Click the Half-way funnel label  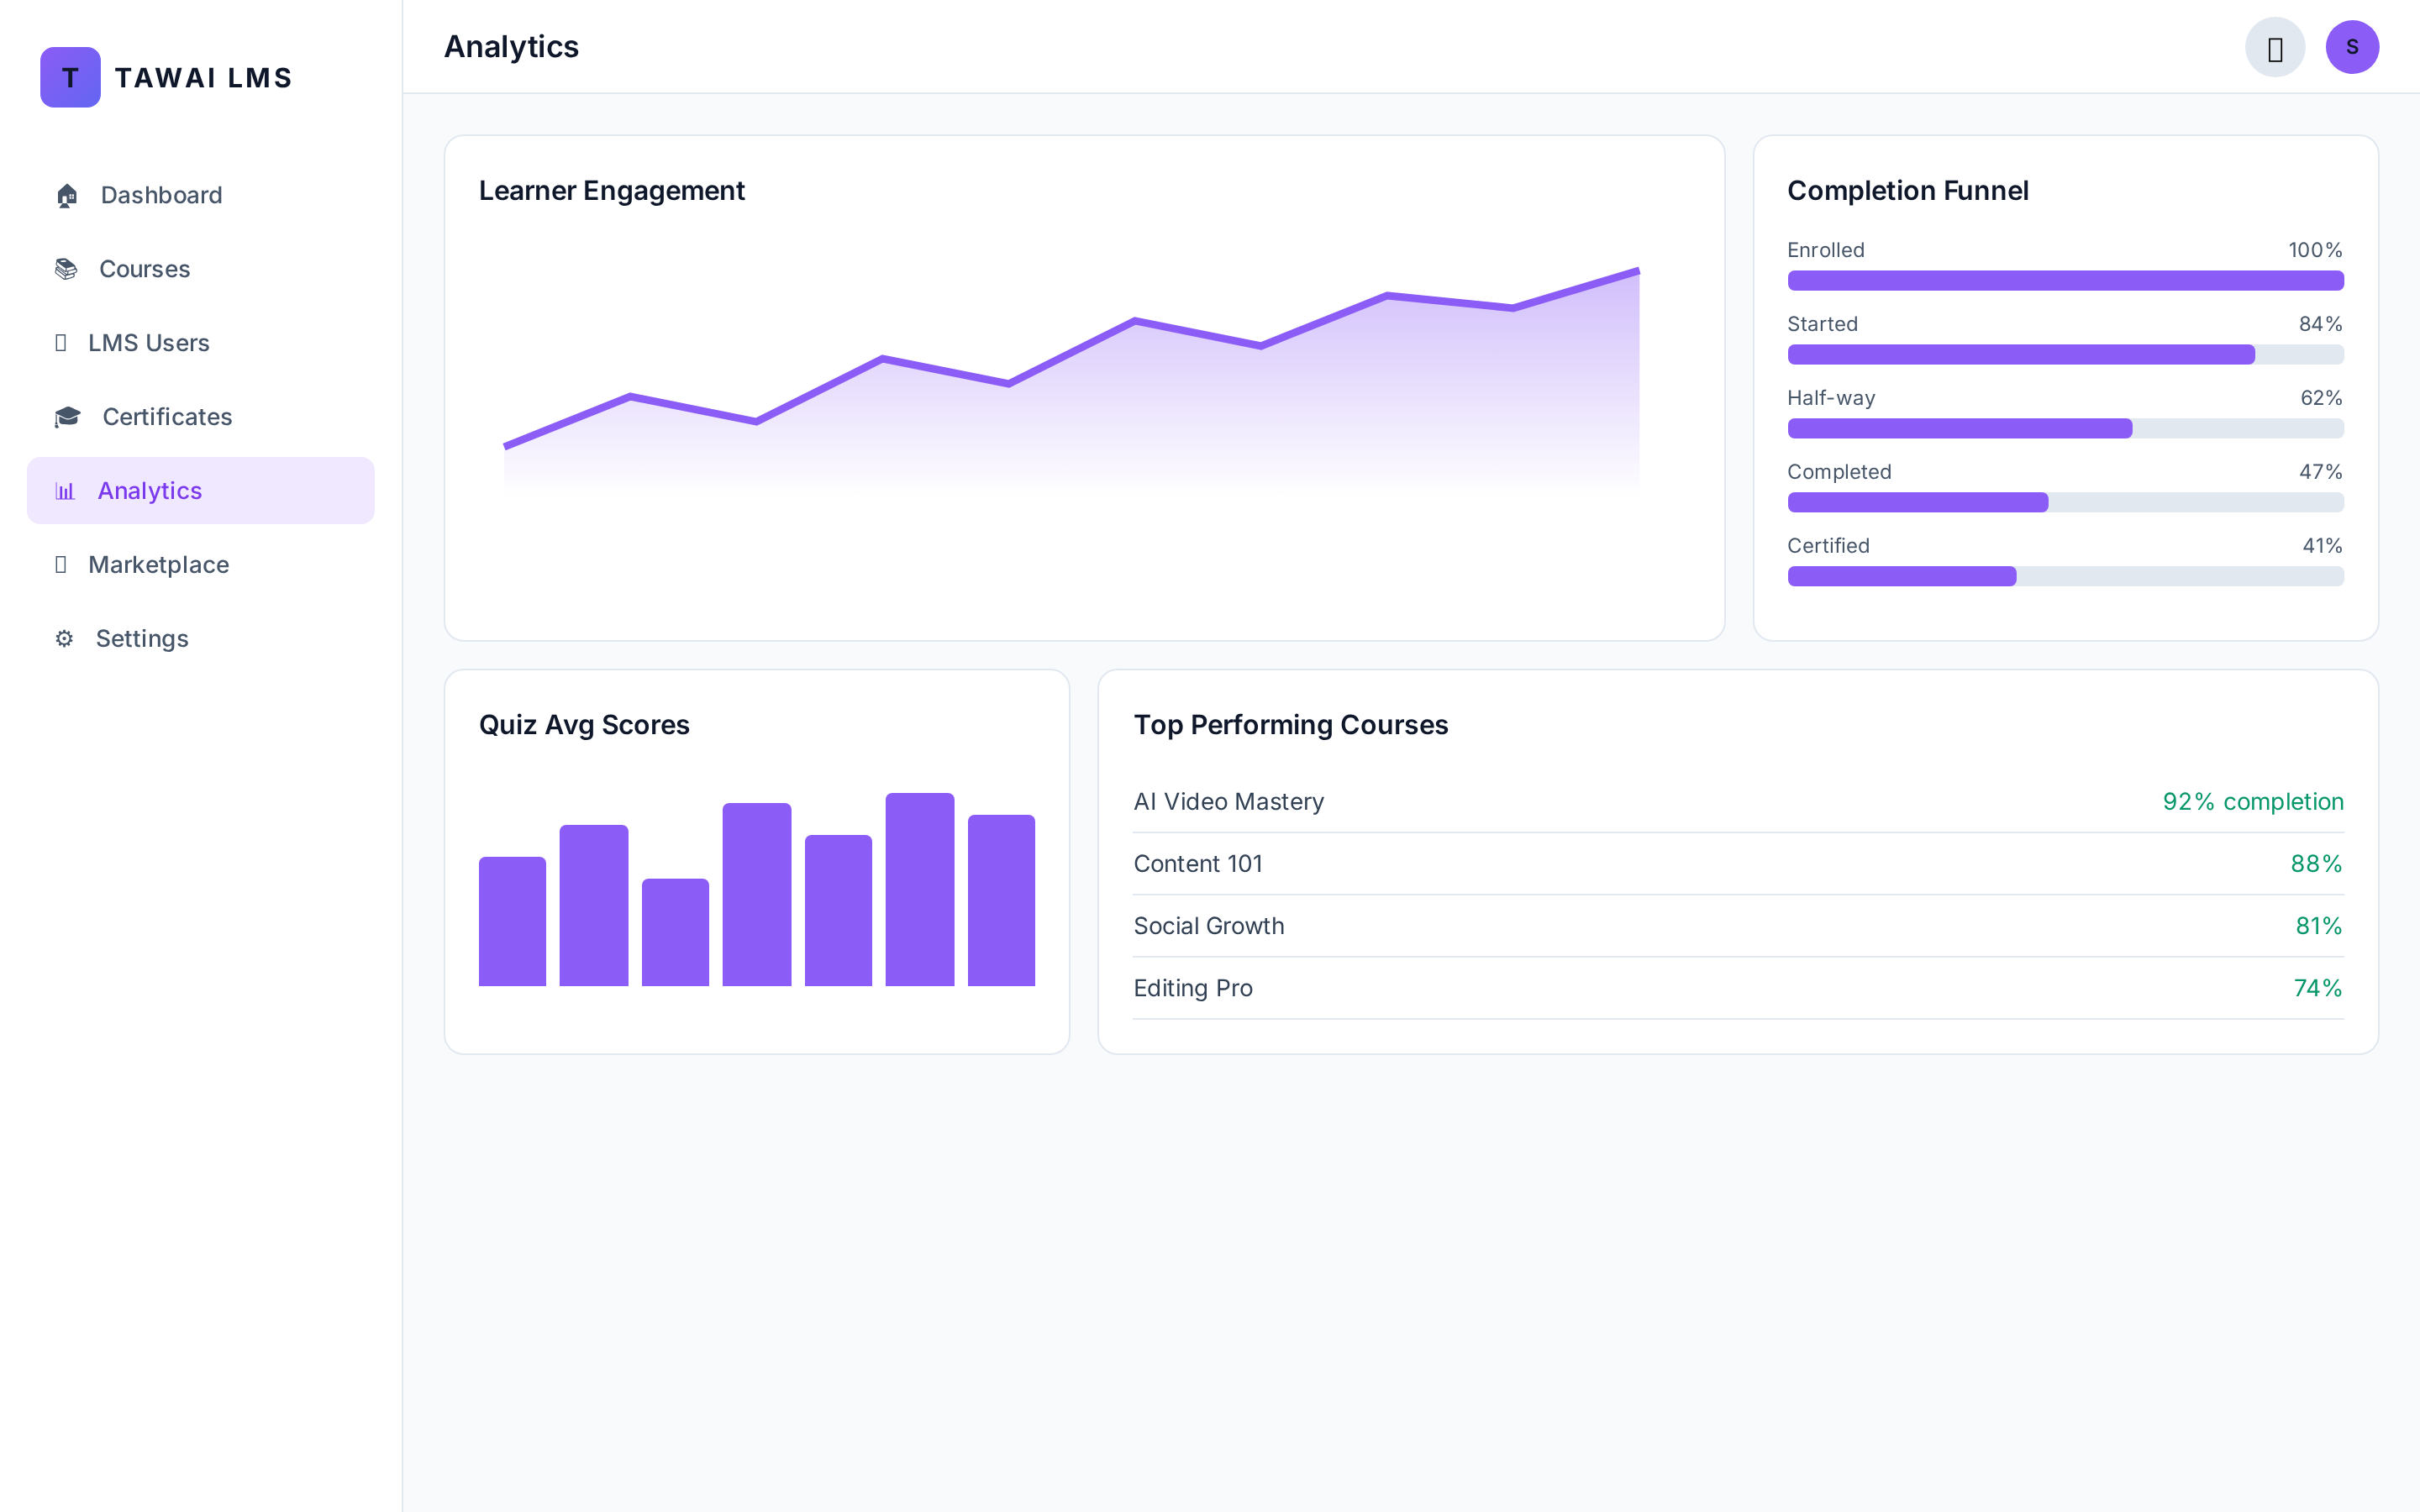[1831, 398]
